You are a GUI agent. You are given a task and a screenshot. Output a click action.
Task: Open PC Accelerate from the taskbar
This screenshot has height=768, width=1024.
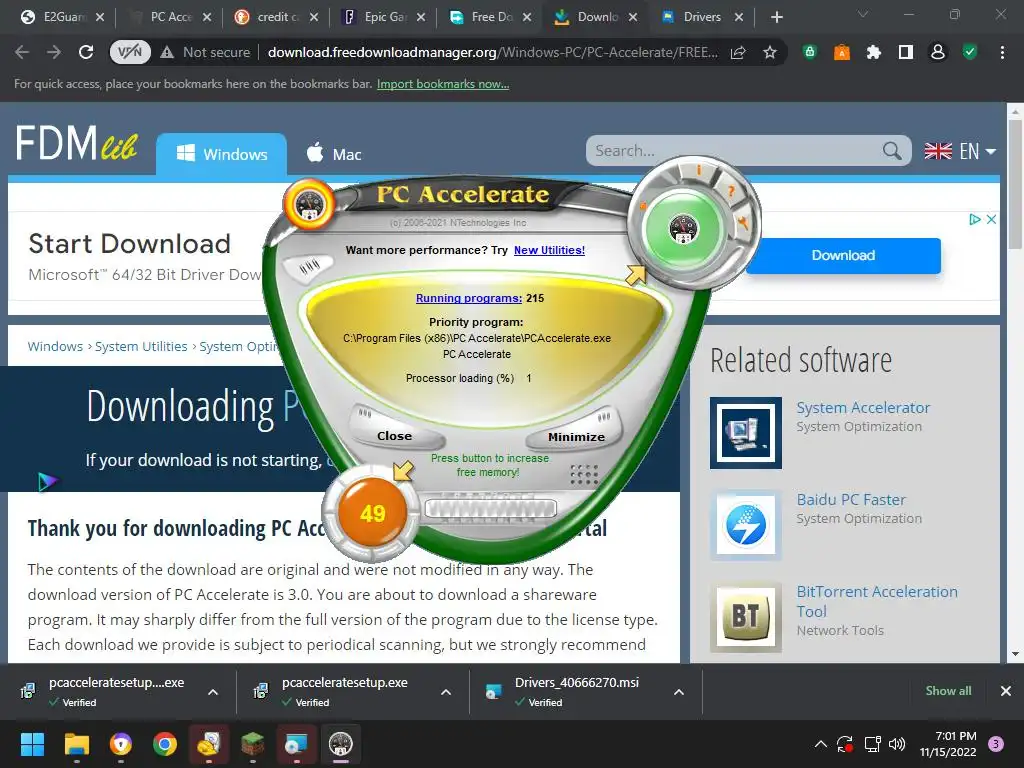[x=341, y=744]
